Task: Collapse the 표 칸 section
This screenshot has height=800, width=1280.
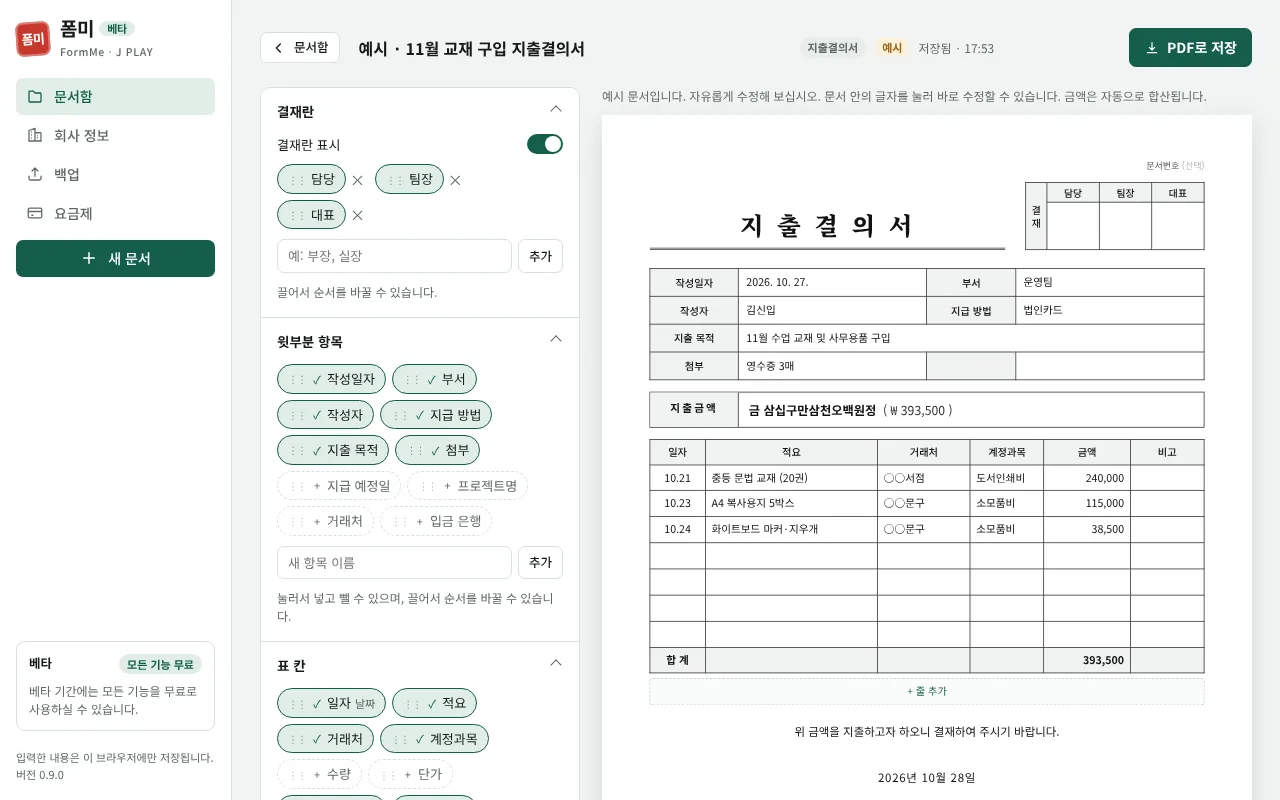Action: pyautogui.click(x=556, y=663)
